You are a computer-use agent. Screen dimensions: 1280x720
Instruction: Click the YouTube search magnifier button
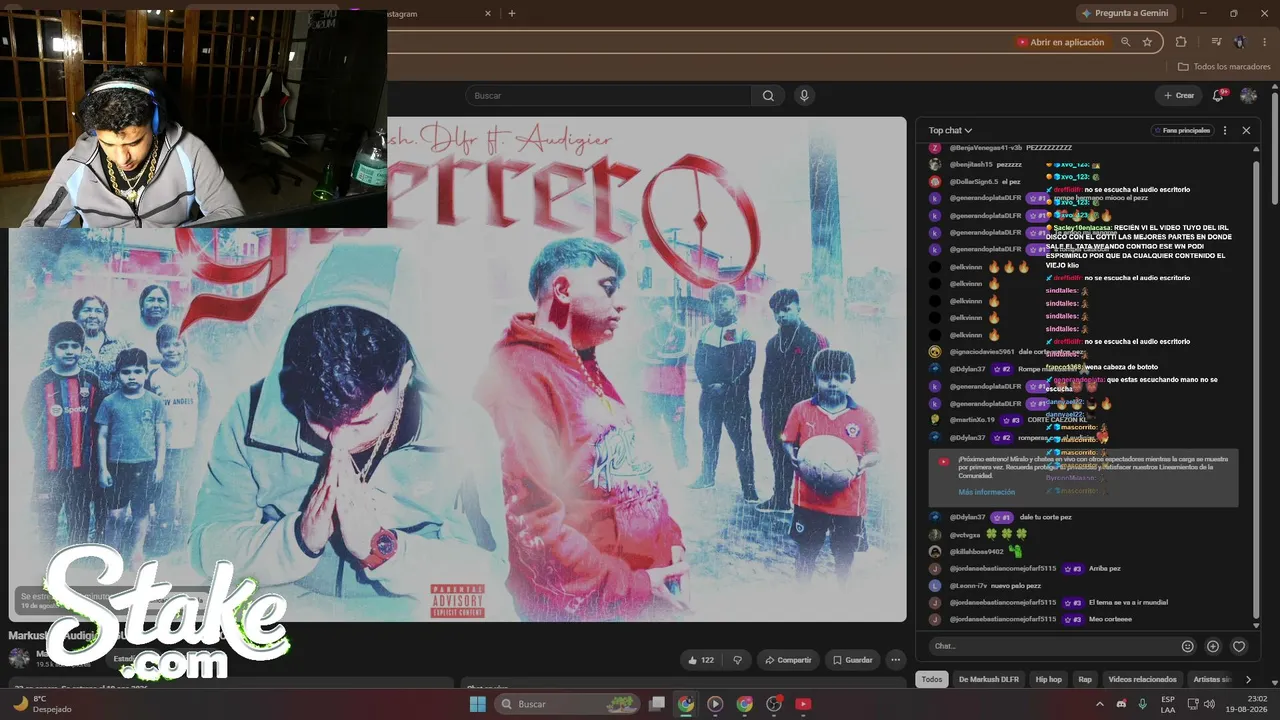point(768,96)
